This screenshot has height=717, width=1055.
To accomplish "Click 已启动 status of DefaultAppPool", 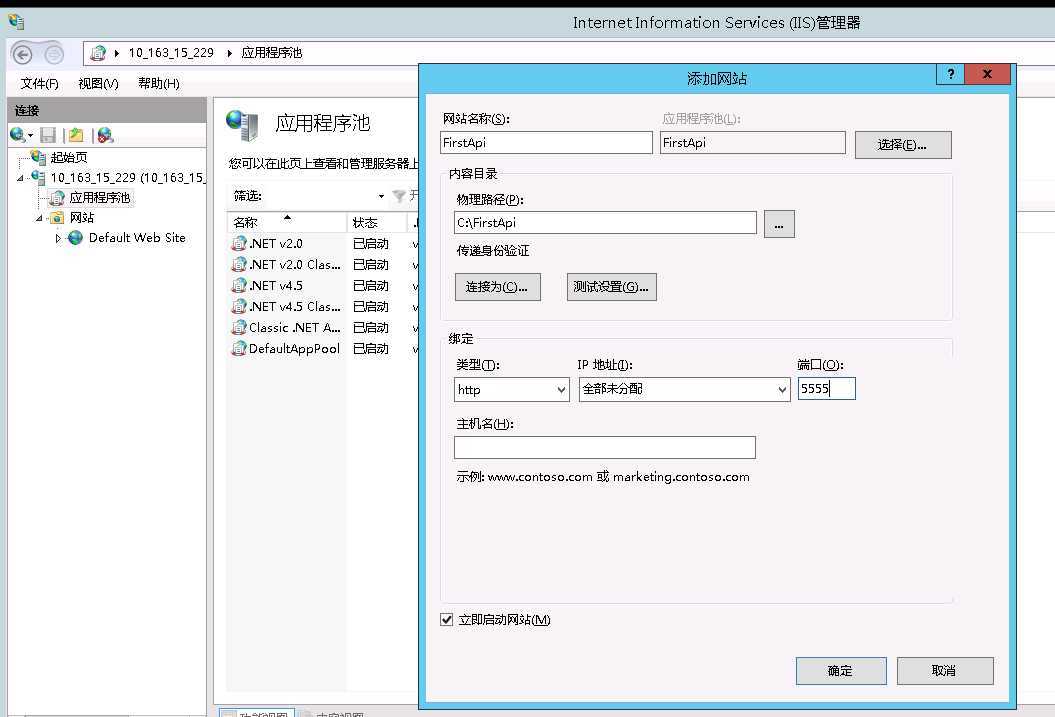I will 371,348.
